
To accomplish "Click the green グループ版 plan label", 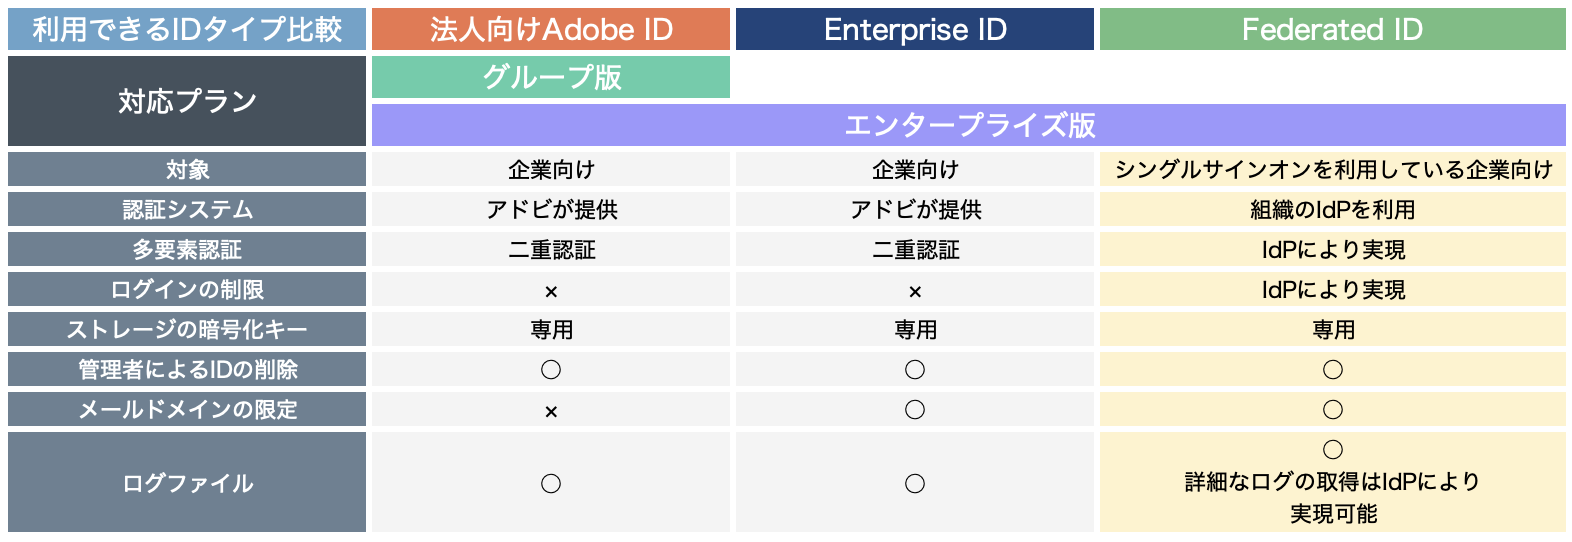I will coord(551,78).
